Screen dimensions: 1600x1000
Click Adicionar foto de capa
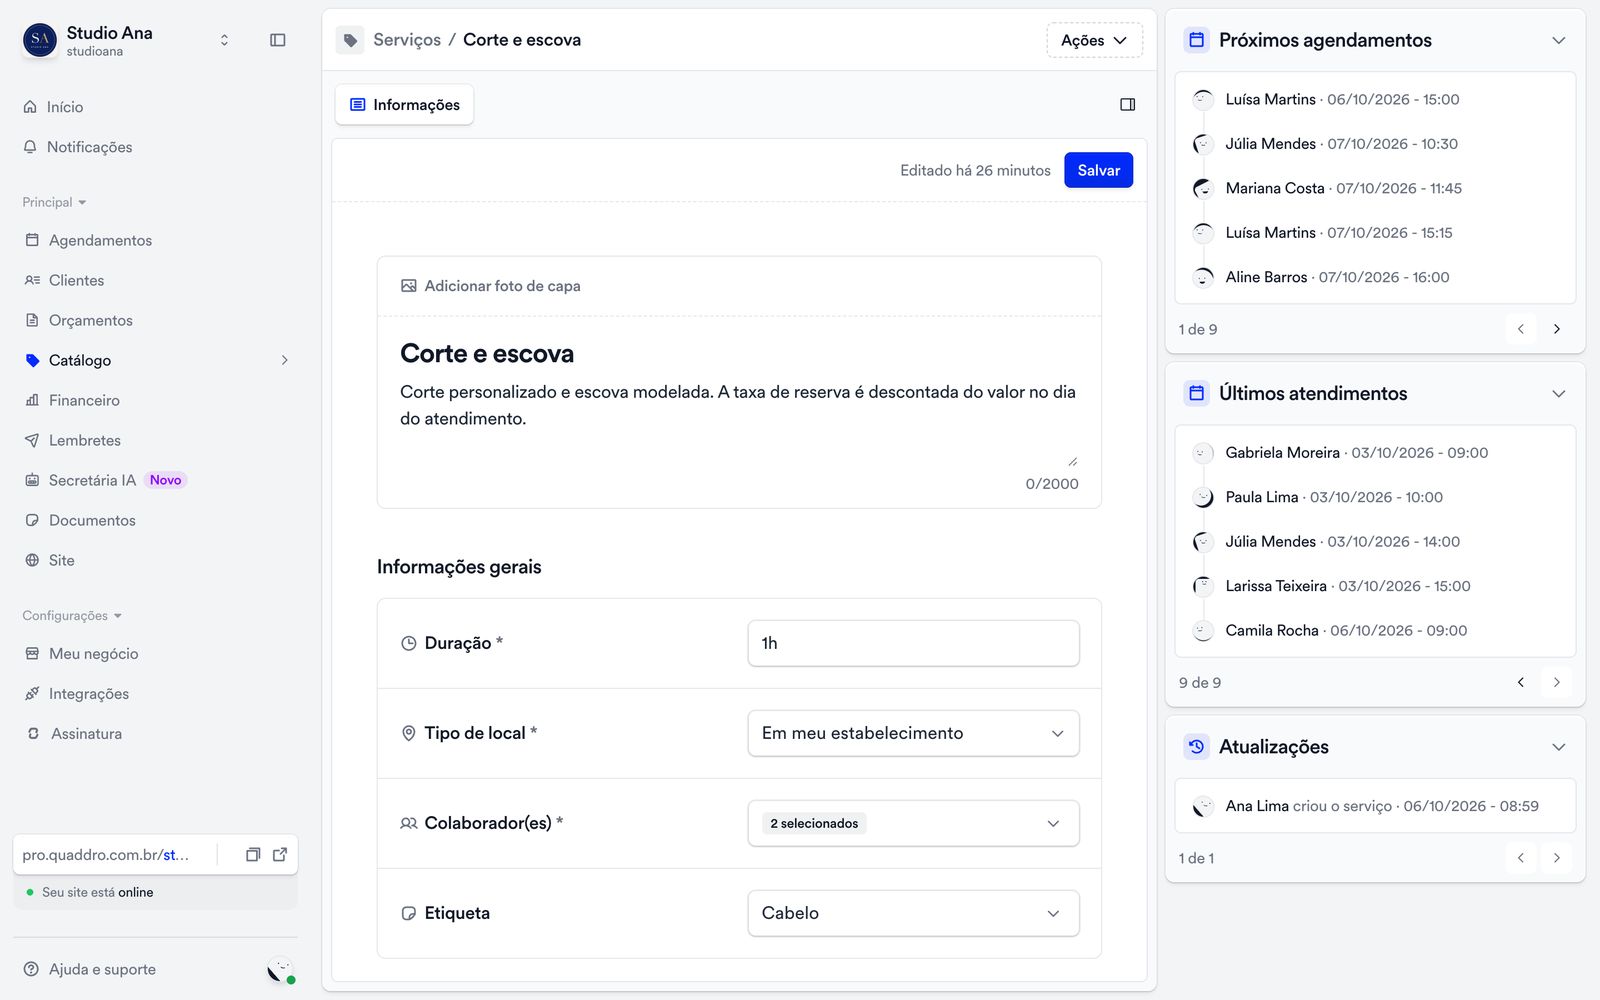(491, 286)
